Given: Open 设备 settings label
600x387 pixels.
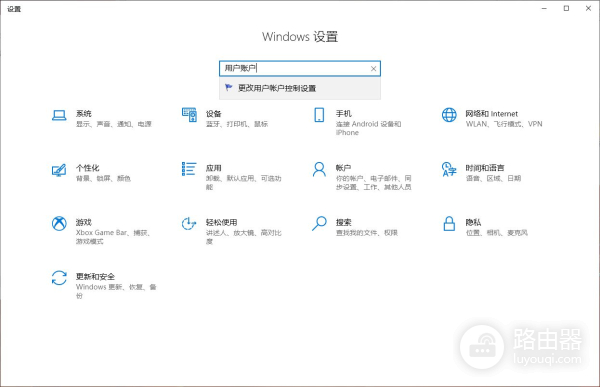Looking at the screenshot, I should pyautogui.click(x=214, y=114).
